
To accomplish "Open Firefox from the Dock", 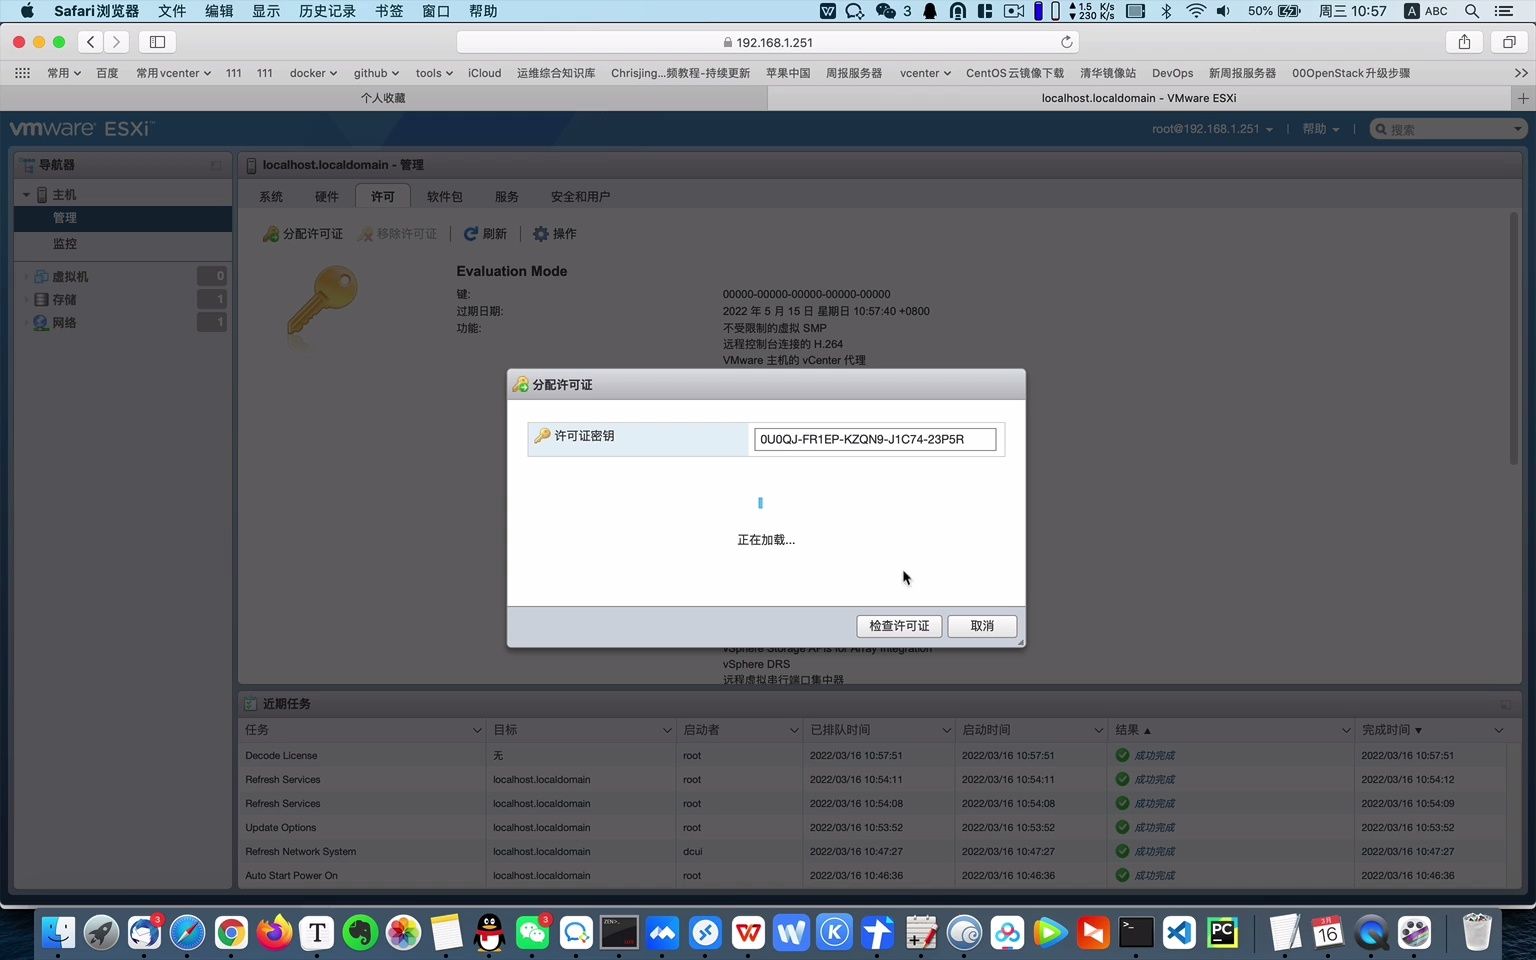I will pos(274,933).
